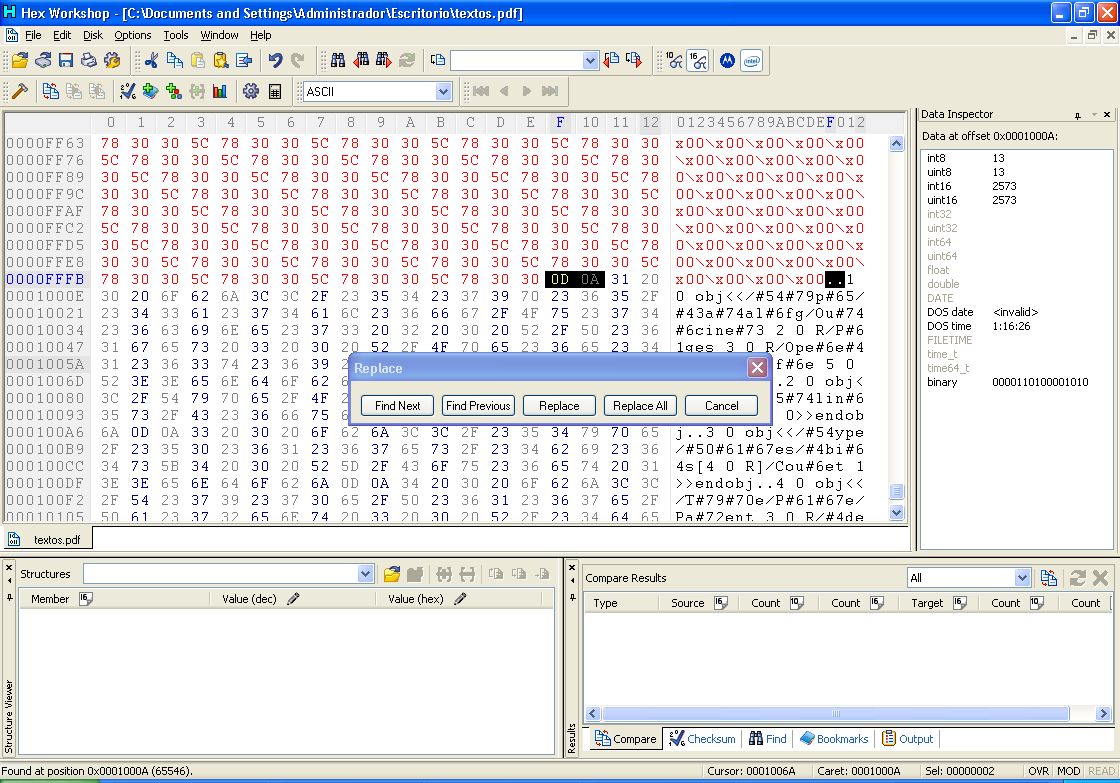Open the Tools menu
1120x783 pixels.
click(176, 35)
